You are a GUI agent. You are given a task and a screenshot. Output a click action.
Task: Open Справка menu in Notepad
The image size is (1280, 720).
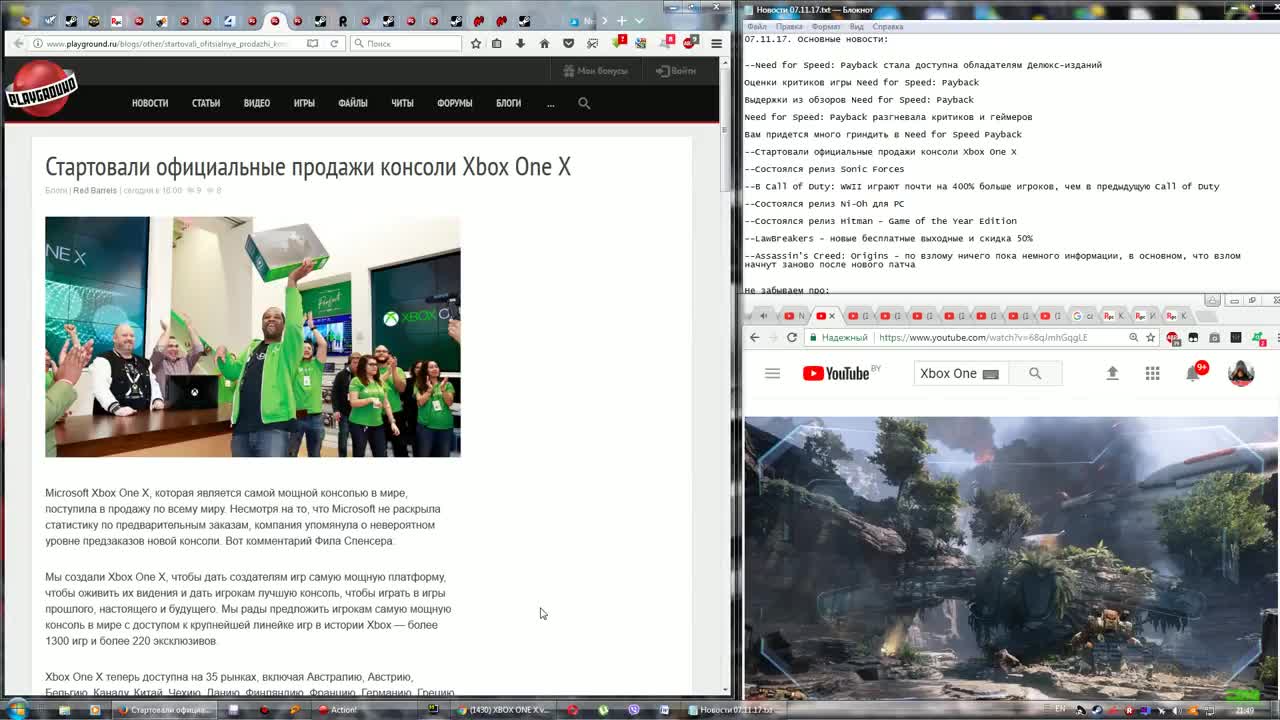[888, 27]
